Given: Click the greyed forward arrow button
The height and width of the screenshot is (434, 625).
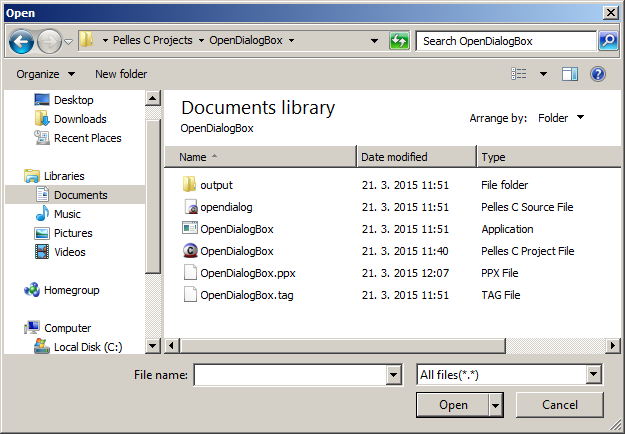Looking at the screenshot, I should point(49,41).
